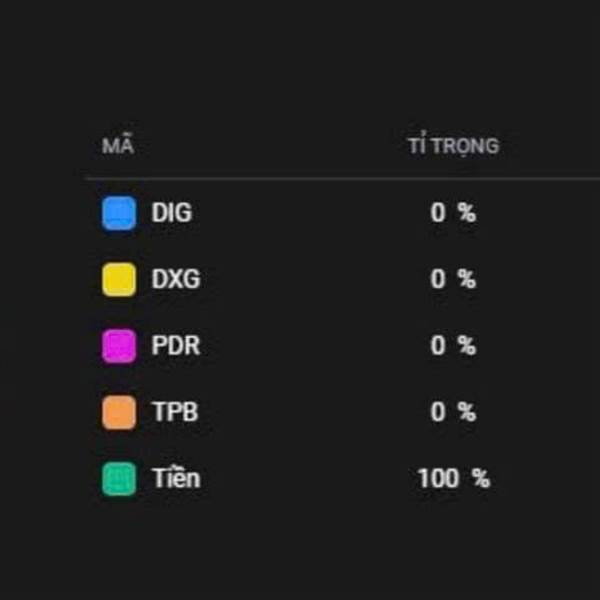This screenshot has width=600, height=600.
Task: Select the Tiền cash row label
Action: [176, 478]
